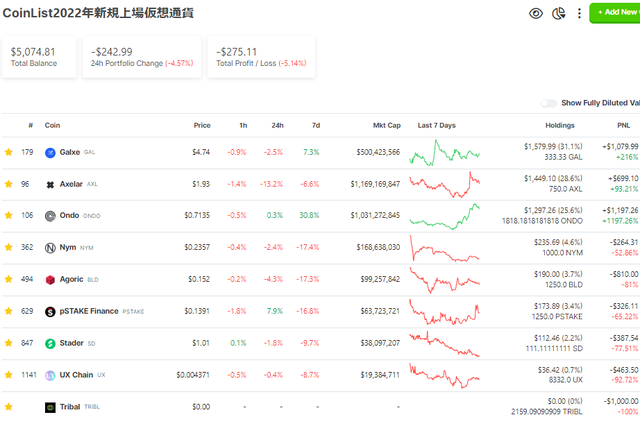The width and height of the screenshot is (640, 424).
Task: Open the three-dot more options menu
Action: [579, 13]
